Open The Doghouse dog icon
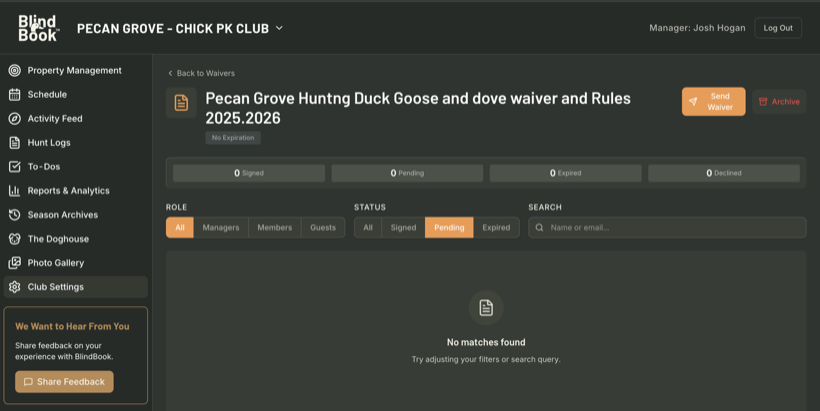 [x=15, y=238]
